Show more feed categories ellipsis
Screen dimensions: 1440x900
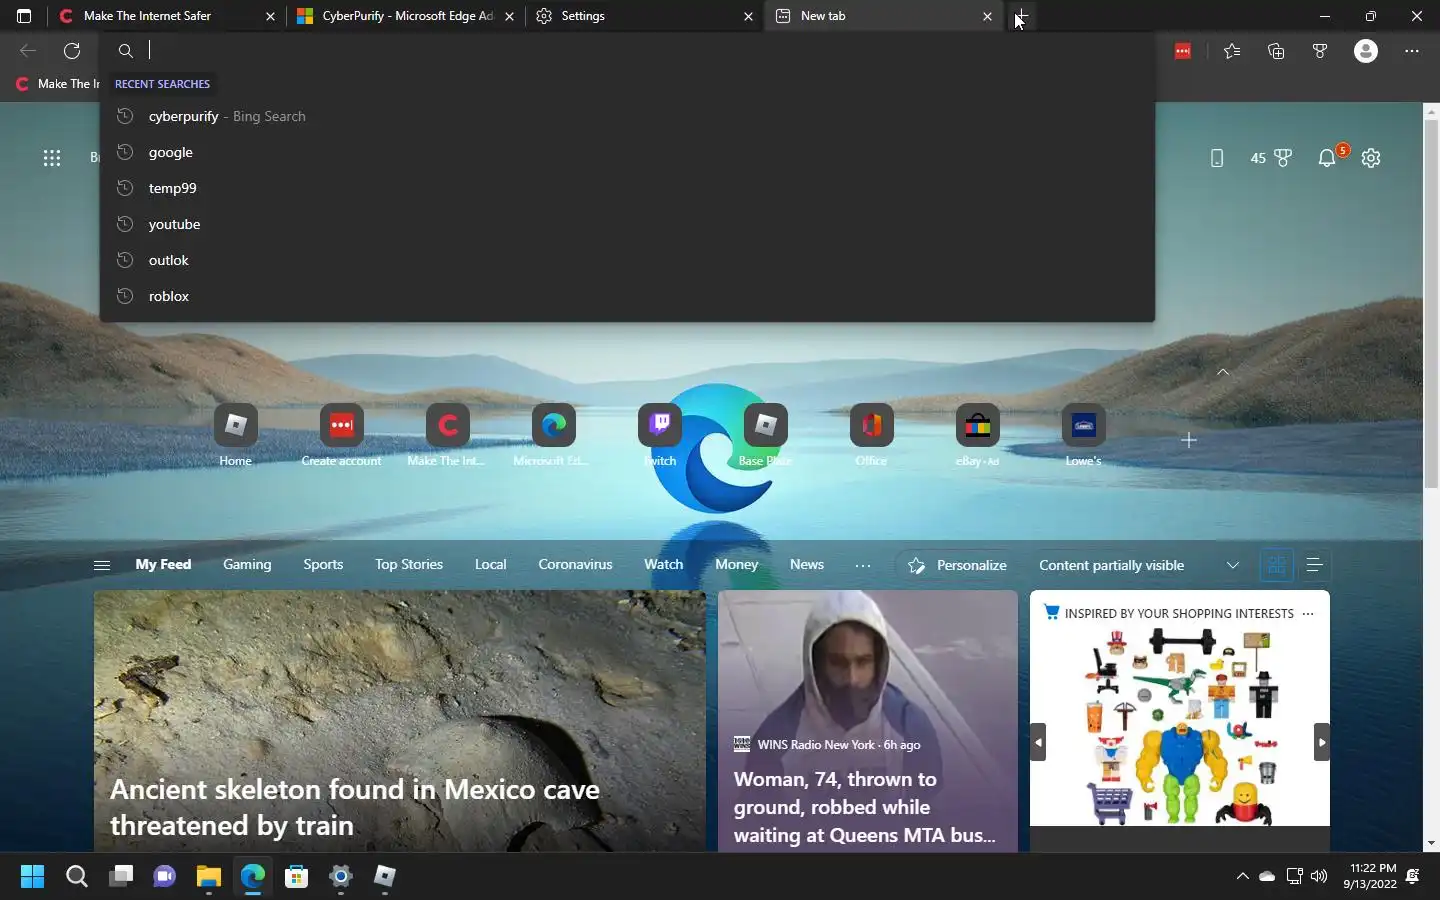click(x=863, y=565)
